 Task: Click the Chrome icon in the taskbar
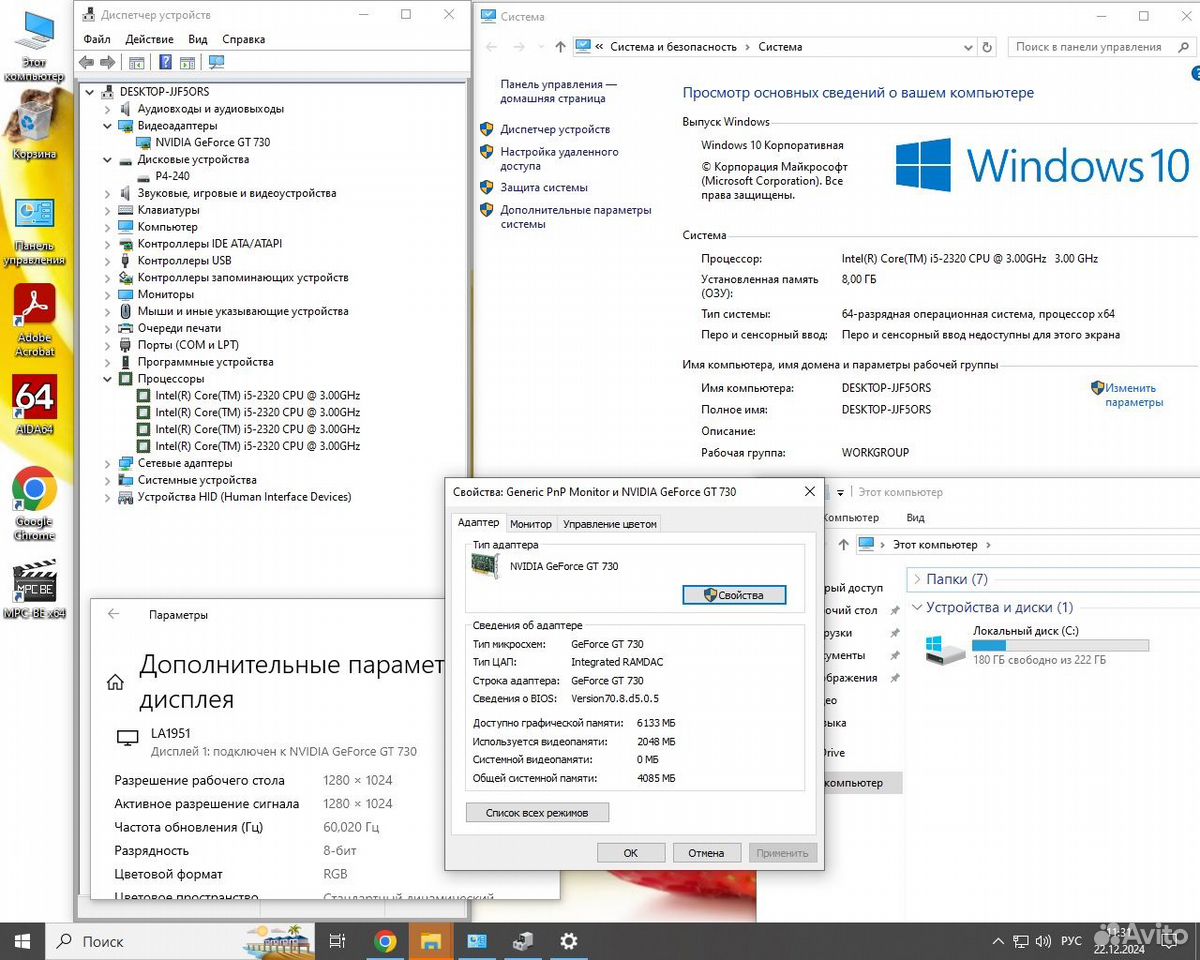(x=385, y=941)
